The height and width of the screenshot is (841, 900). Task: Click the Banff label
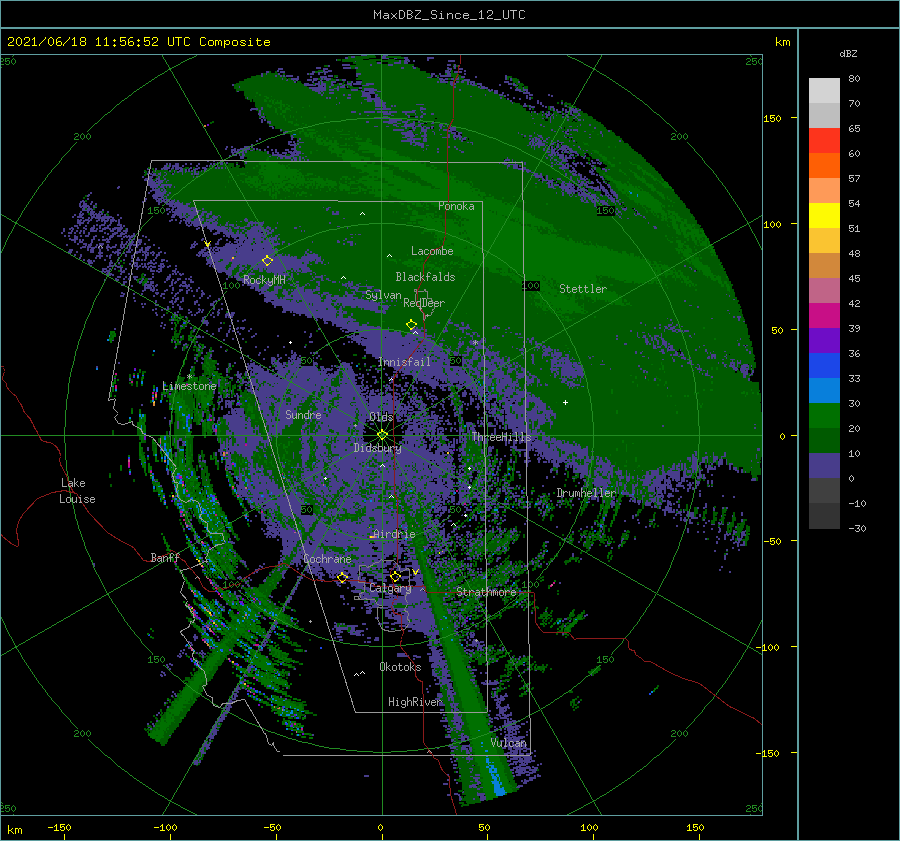click(165, 557)
